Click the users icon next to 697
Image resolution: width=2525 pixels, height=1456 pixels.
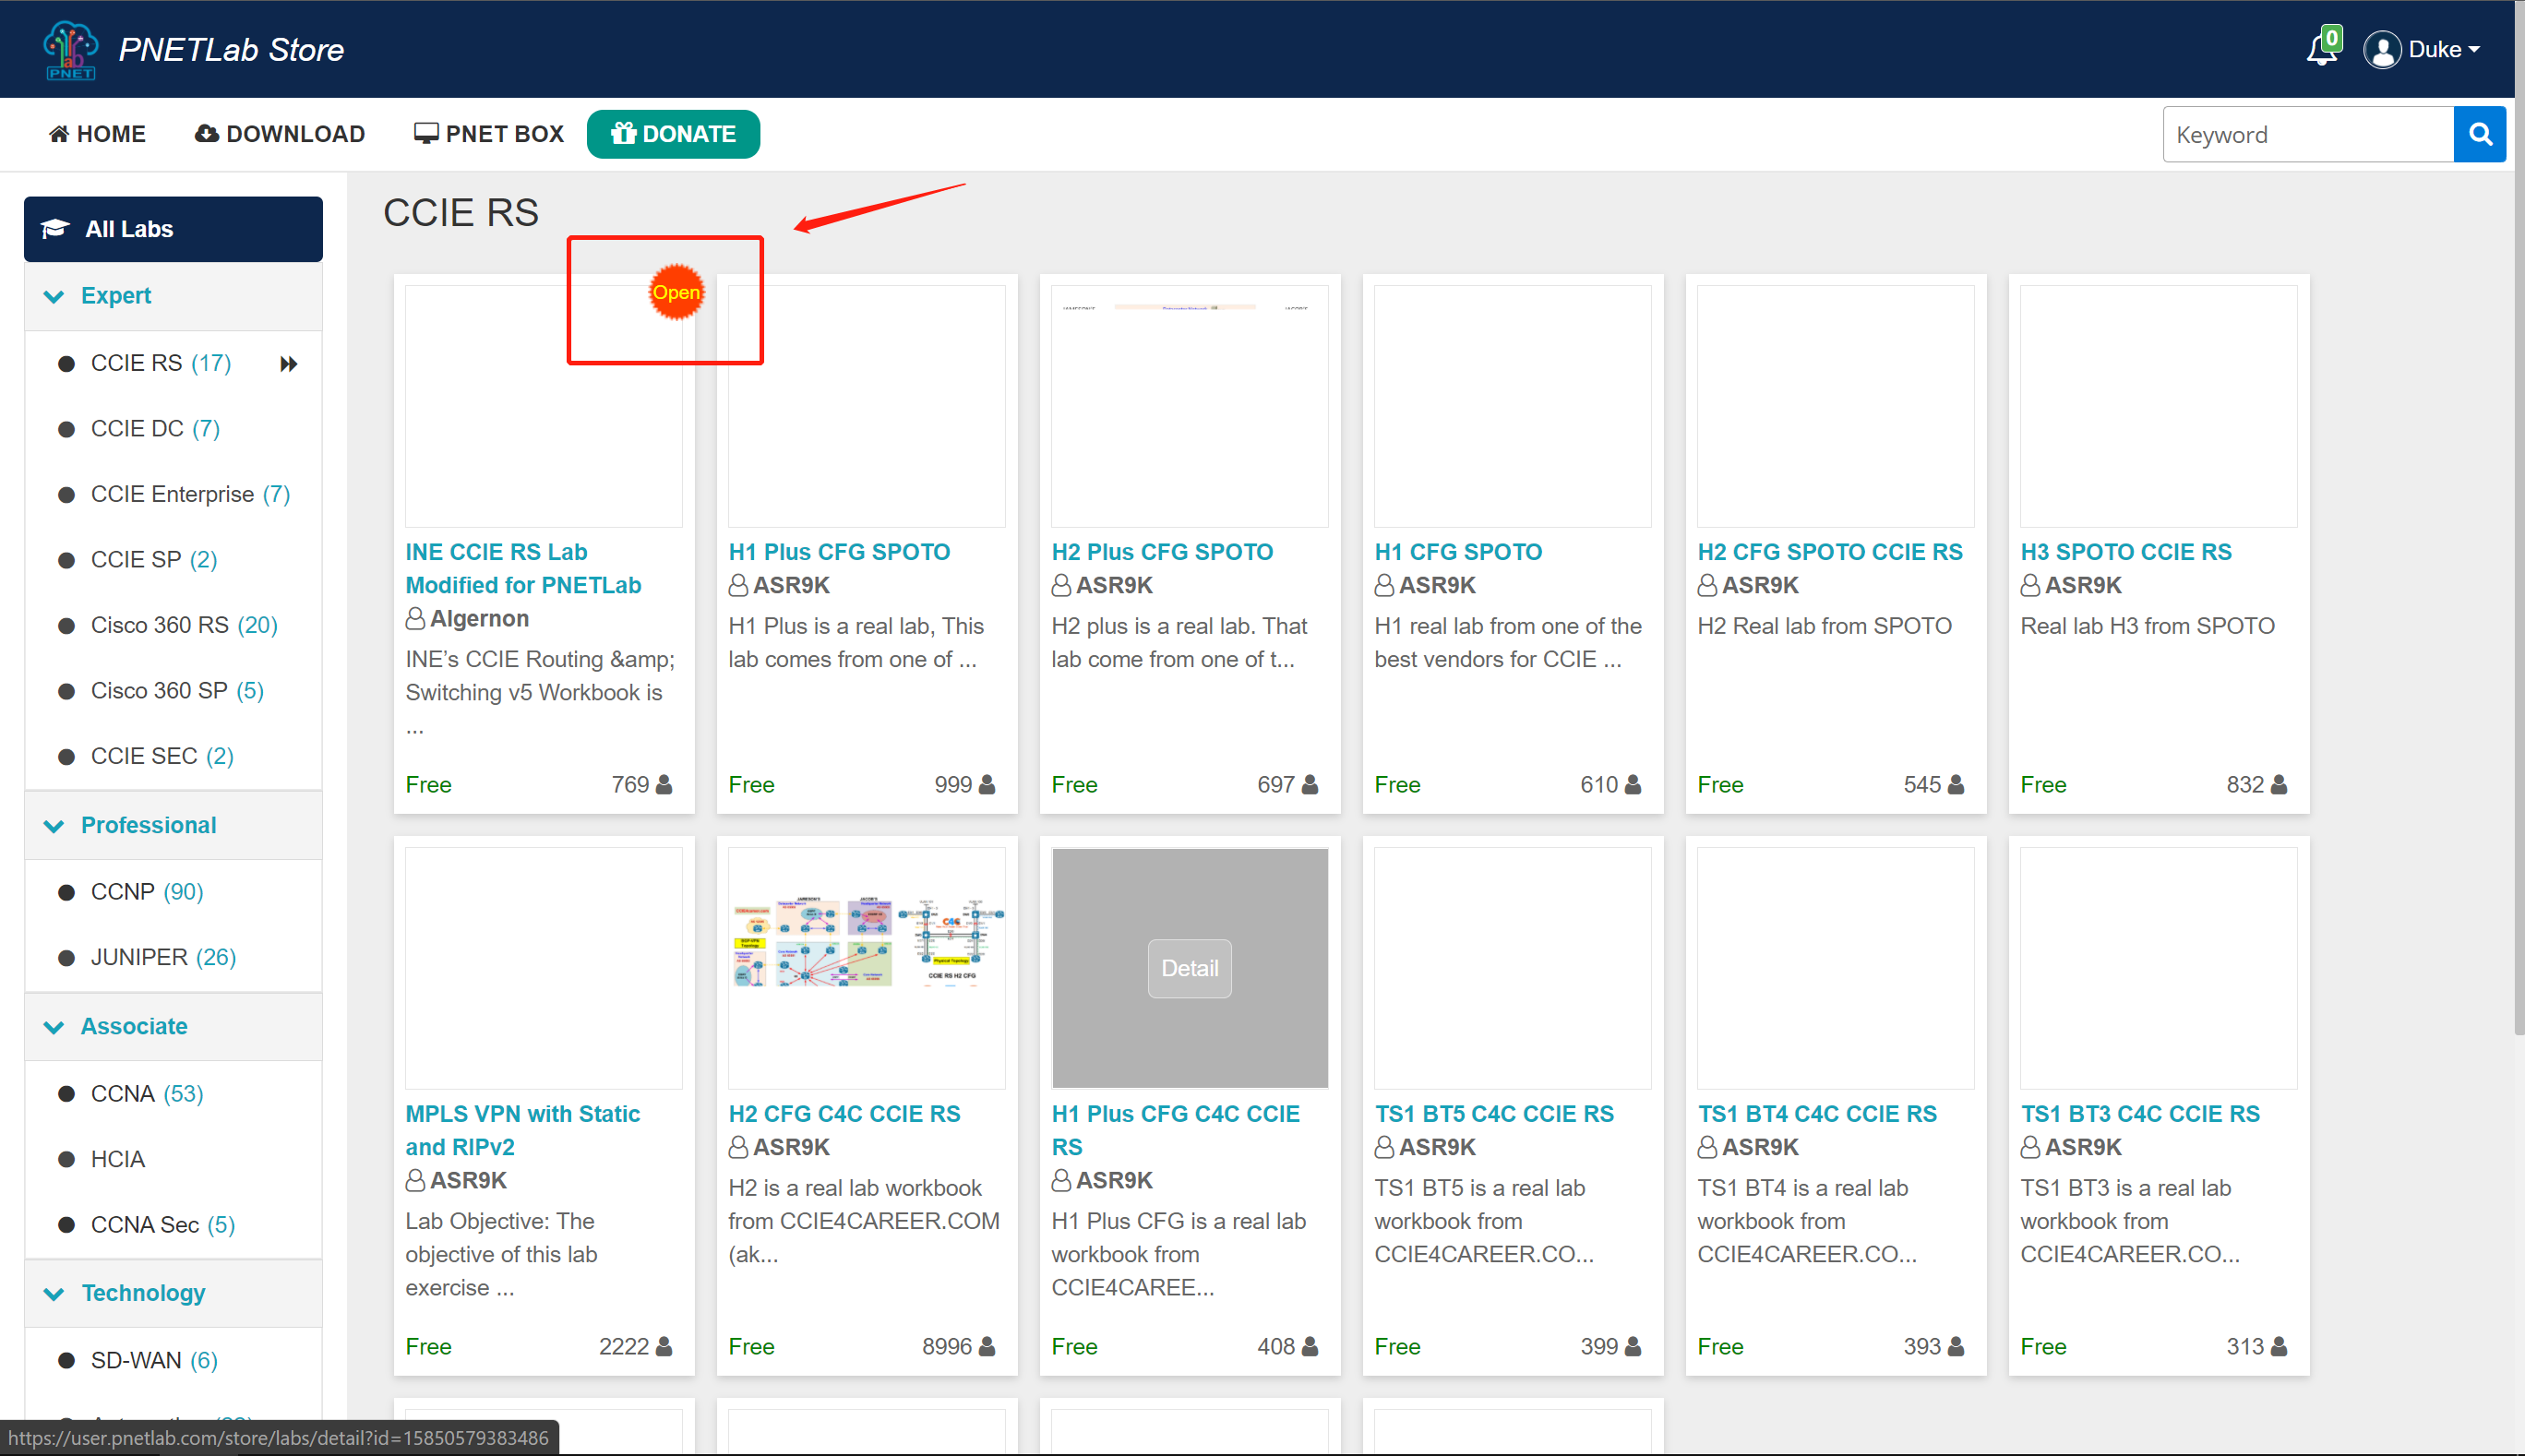(x=1310, y=785)
